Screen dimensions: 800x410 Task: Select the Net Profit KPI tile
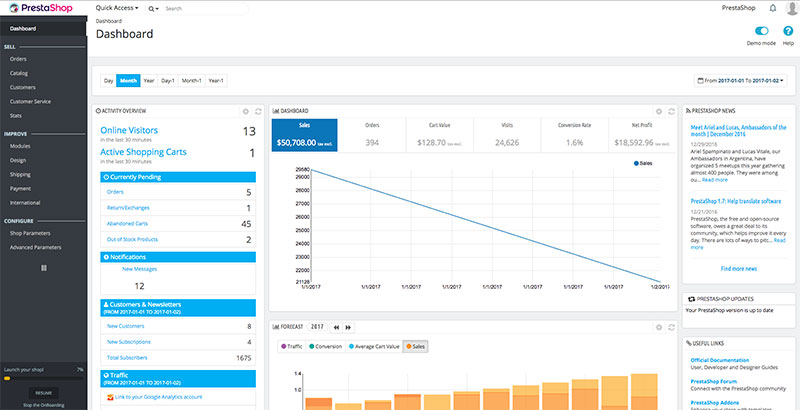point(641,135)
